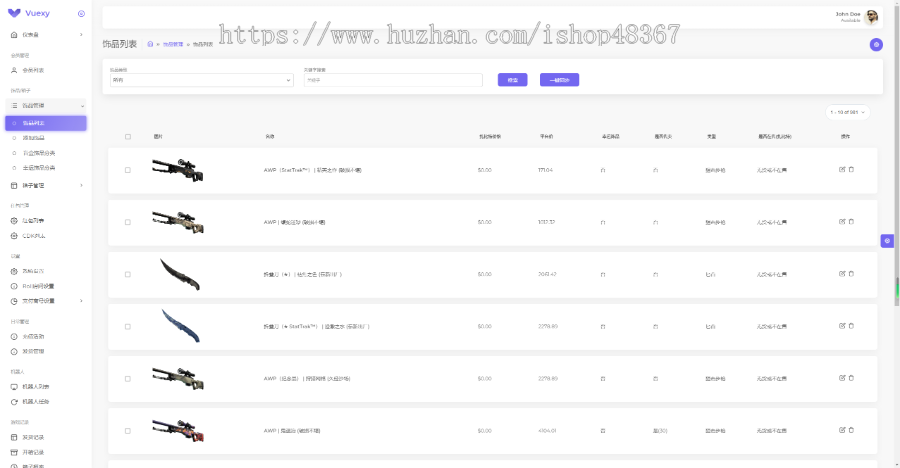Image resolution: width=900 pixels, height=468 pixels.
Task: Expand the 仪表盘 sidebar group
Action: pos(46,35)
